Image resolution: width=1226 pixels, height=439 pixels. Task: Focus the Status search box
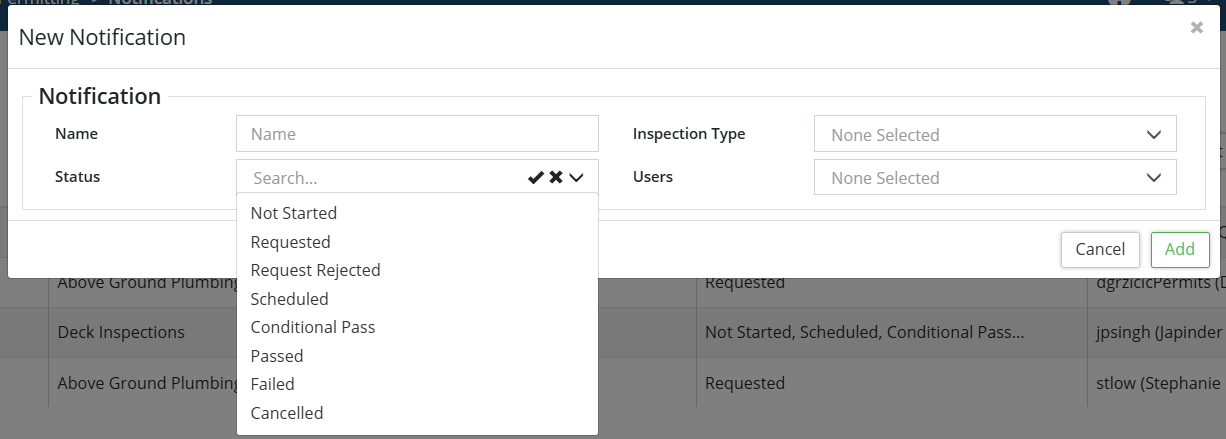(x=385, y=178)
